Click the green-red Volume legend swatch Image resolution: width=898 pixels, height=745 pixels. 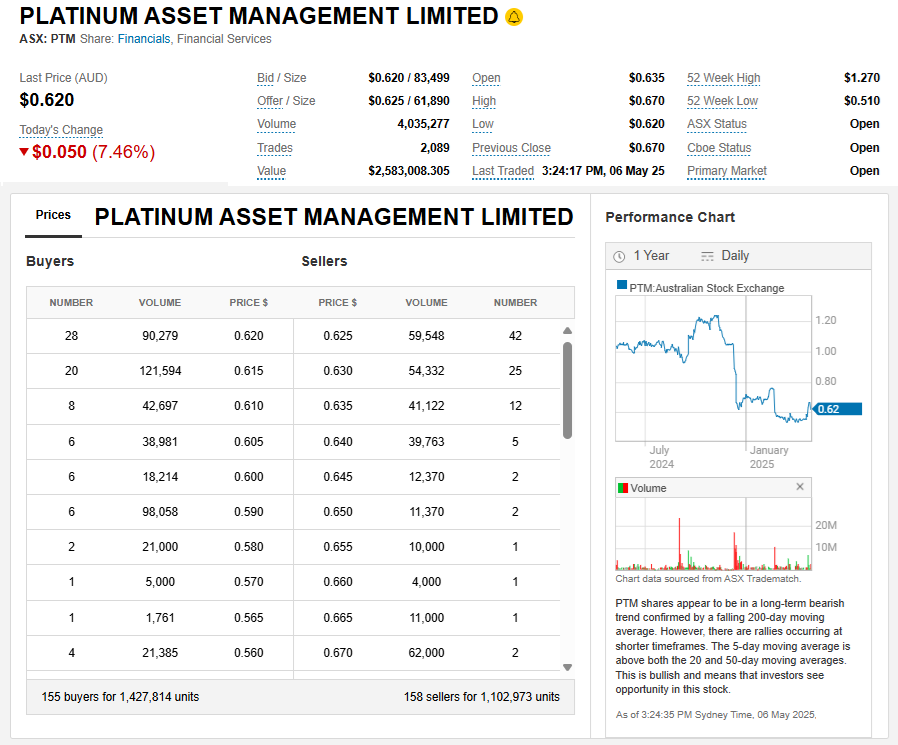click(x=622, y=488)
